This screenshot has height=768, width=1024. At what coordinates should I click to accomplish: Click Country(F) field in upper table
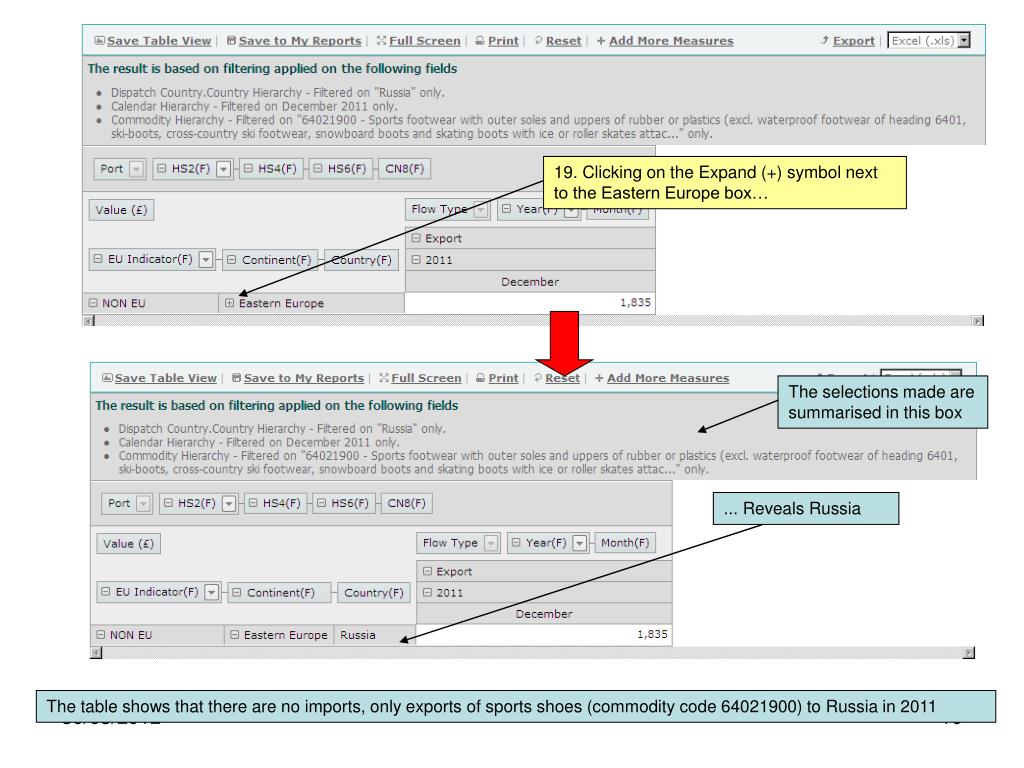pyautogui.click(x=361, y=260)
